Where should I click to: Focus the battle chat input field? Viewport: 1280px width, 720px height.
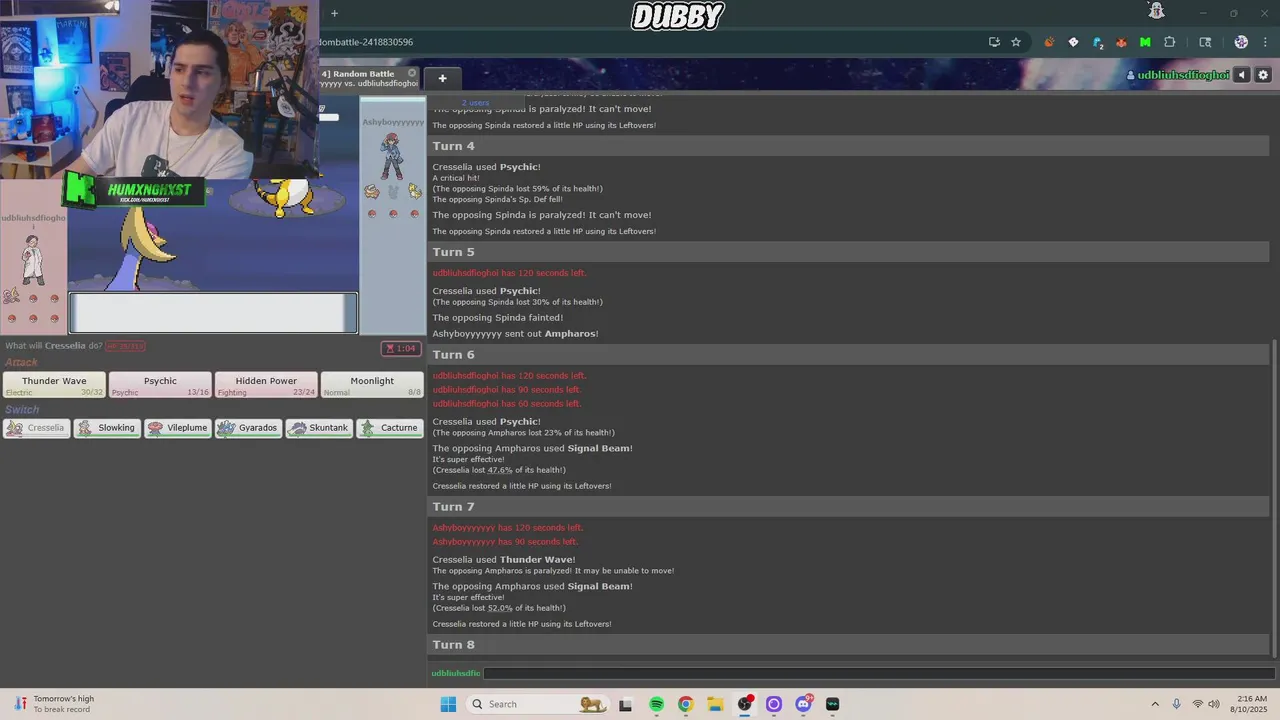pyautogui.click(x=878, y=673)
